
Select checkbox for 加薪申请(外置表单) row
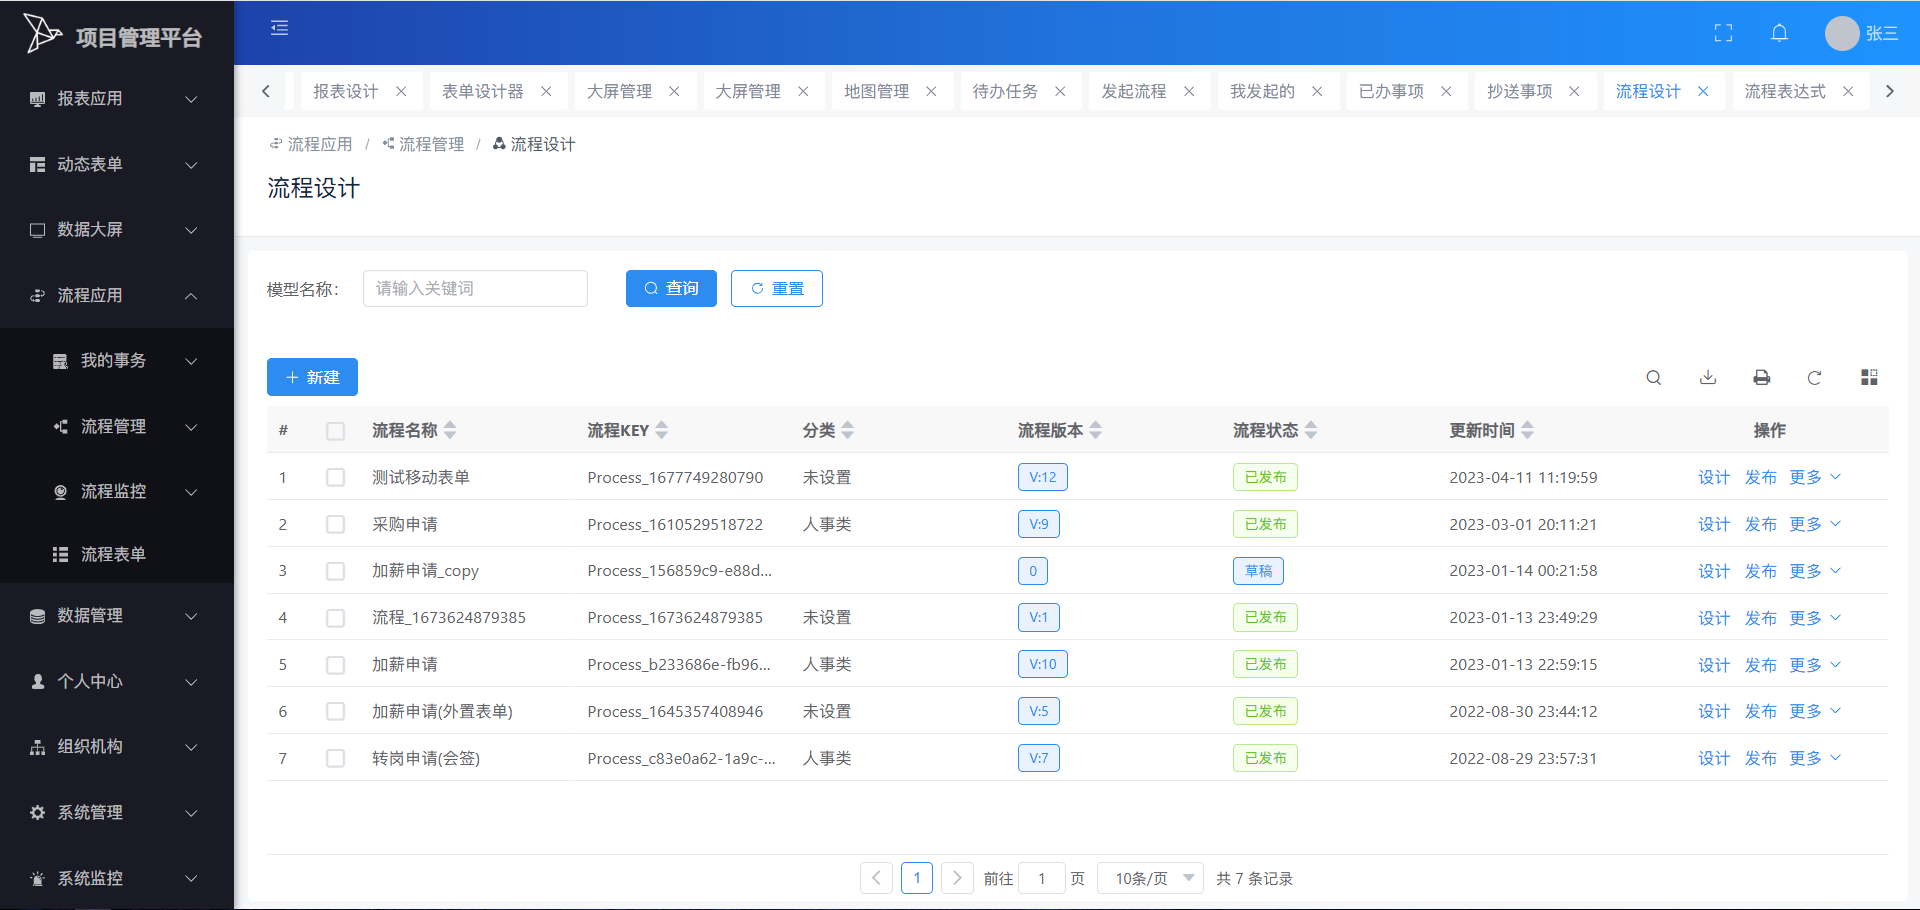[x=335, y=711]
